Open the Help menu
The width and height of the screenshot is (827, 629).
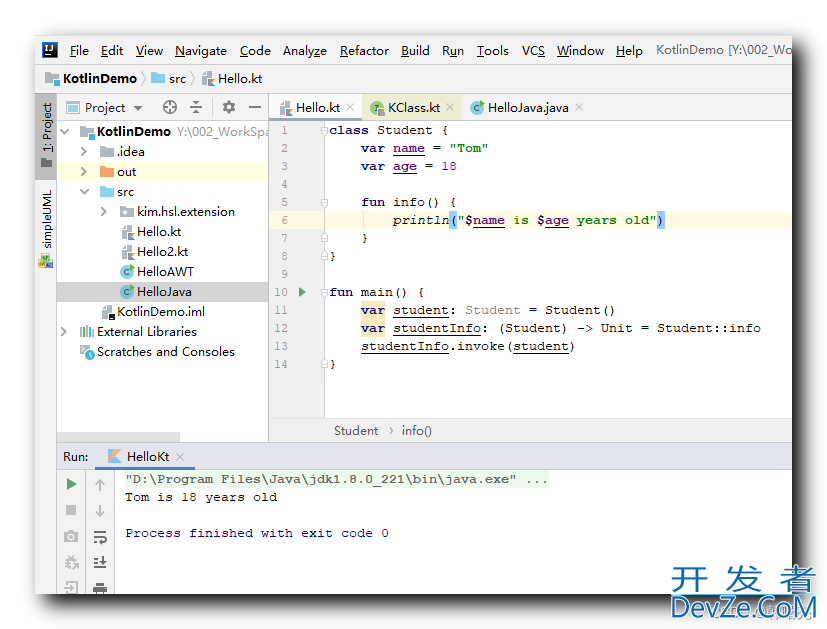coord(629,51)
